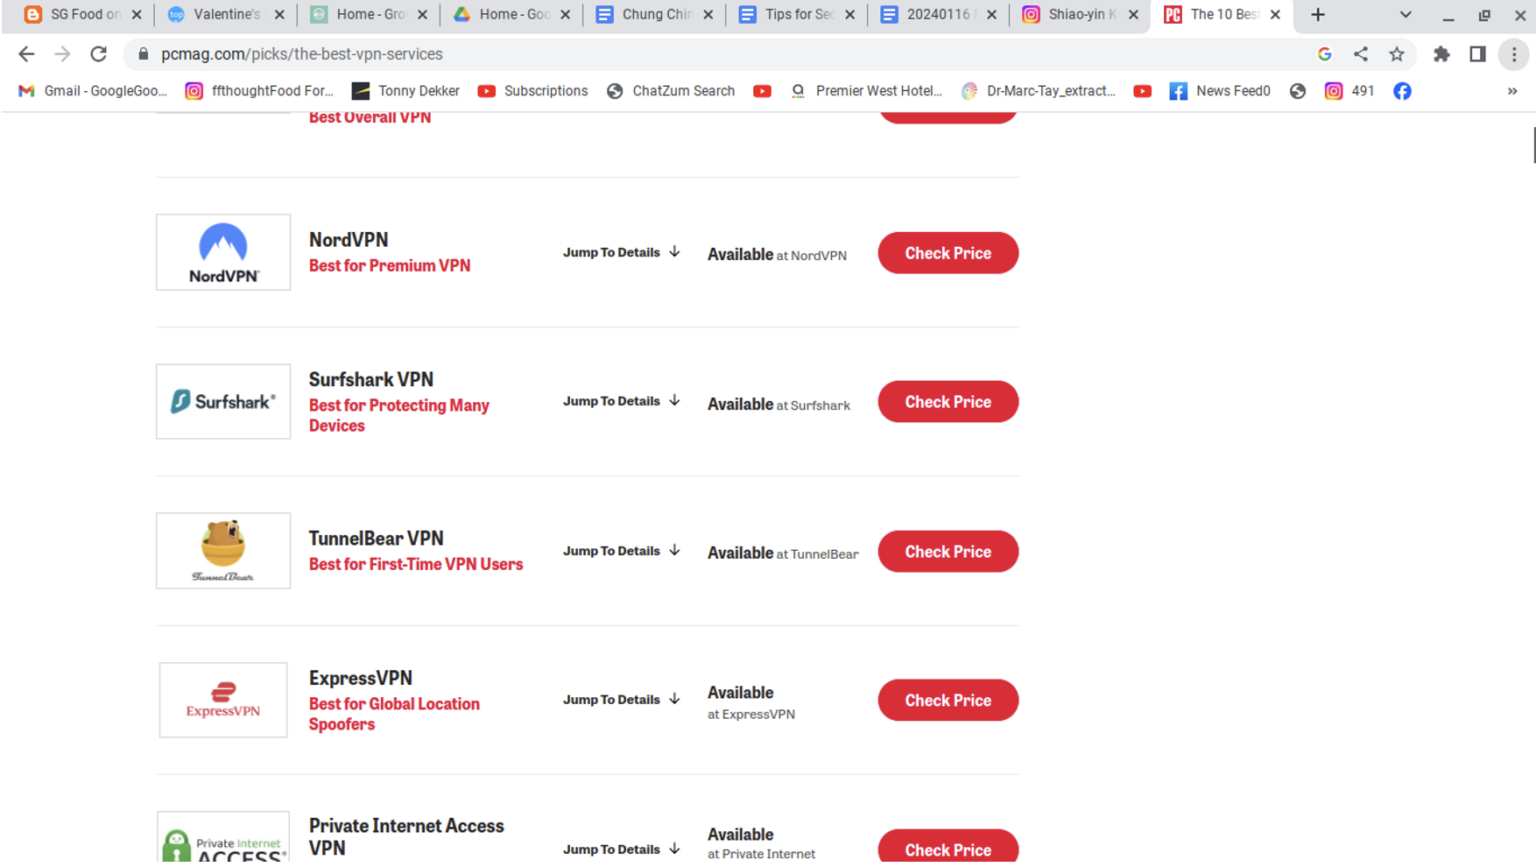Click the NordVPN logo thumbnail
1536x867 pixels.
pyautogui.click(x=222, y=252)
